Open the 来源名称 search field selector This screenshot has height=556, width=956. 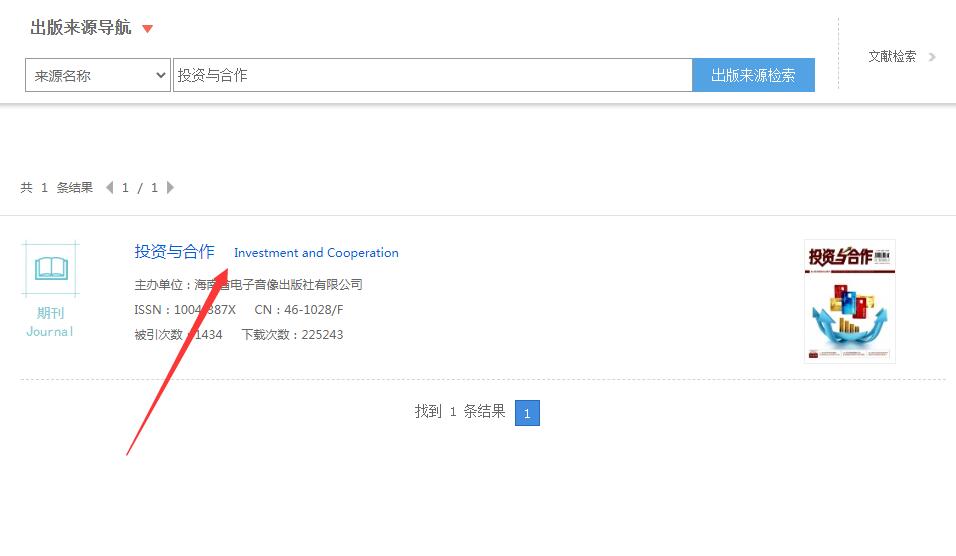[98, 75]
